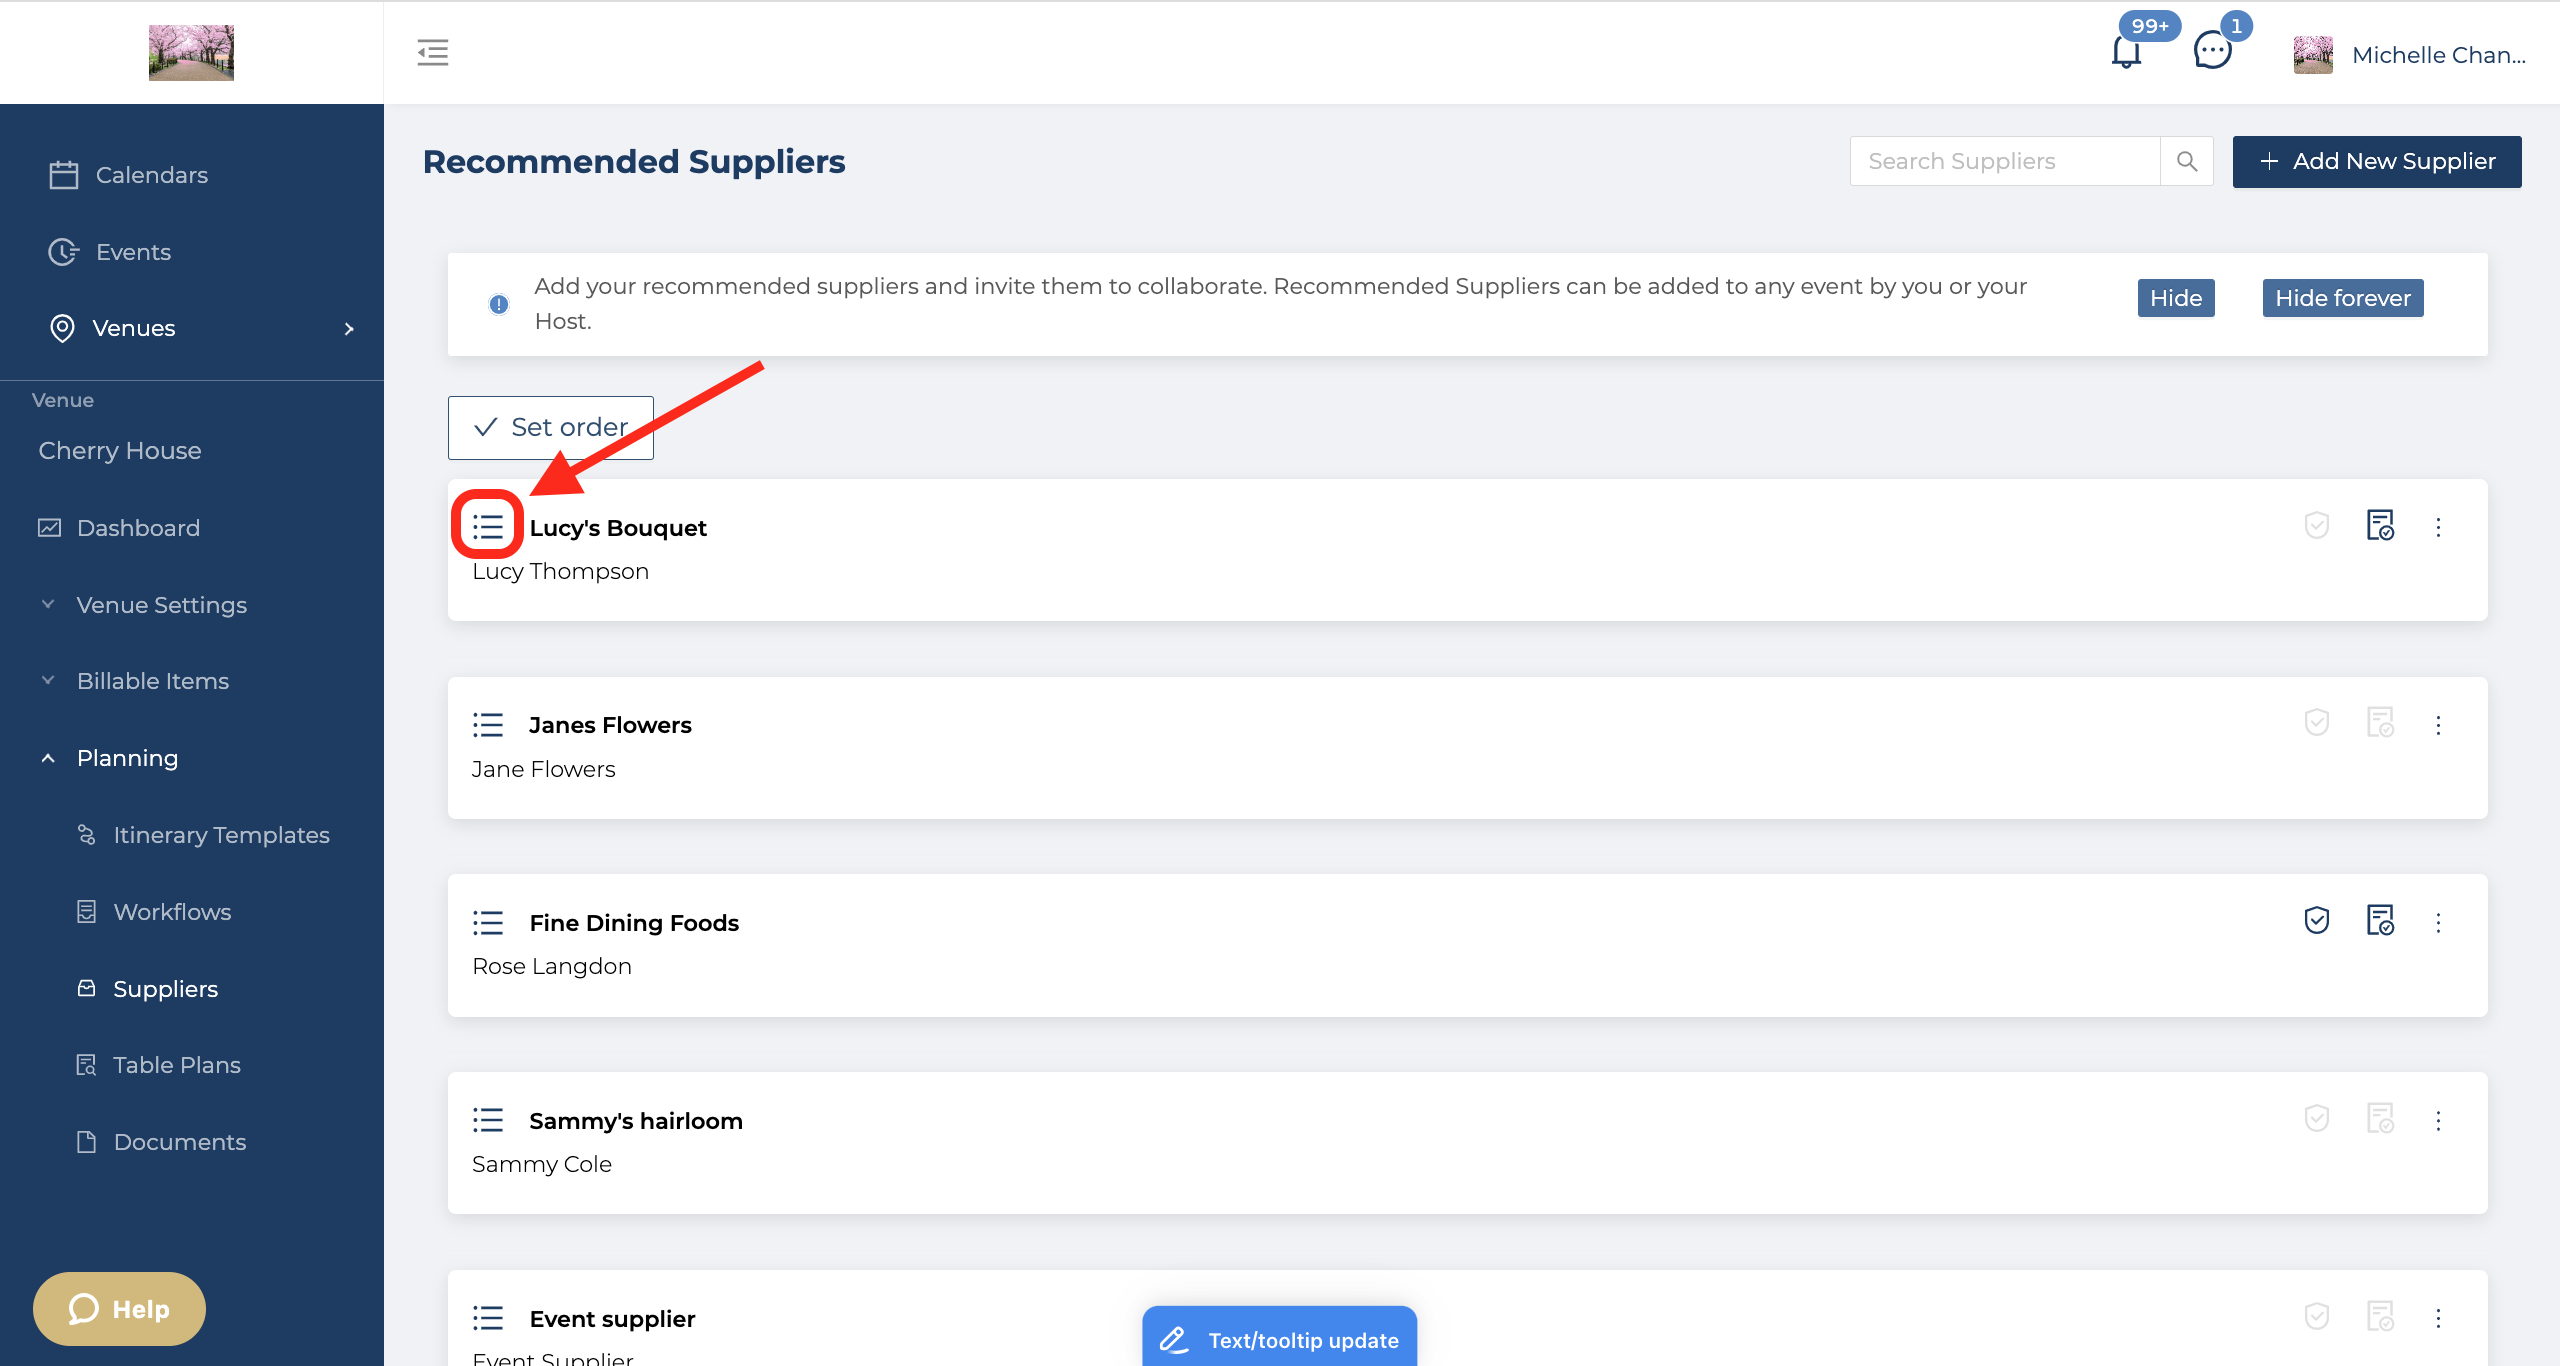This screenshot has width=2560, height=1366.
Task: Grab the reorder handle for Janes Flowers
Action: coord(488,725)
